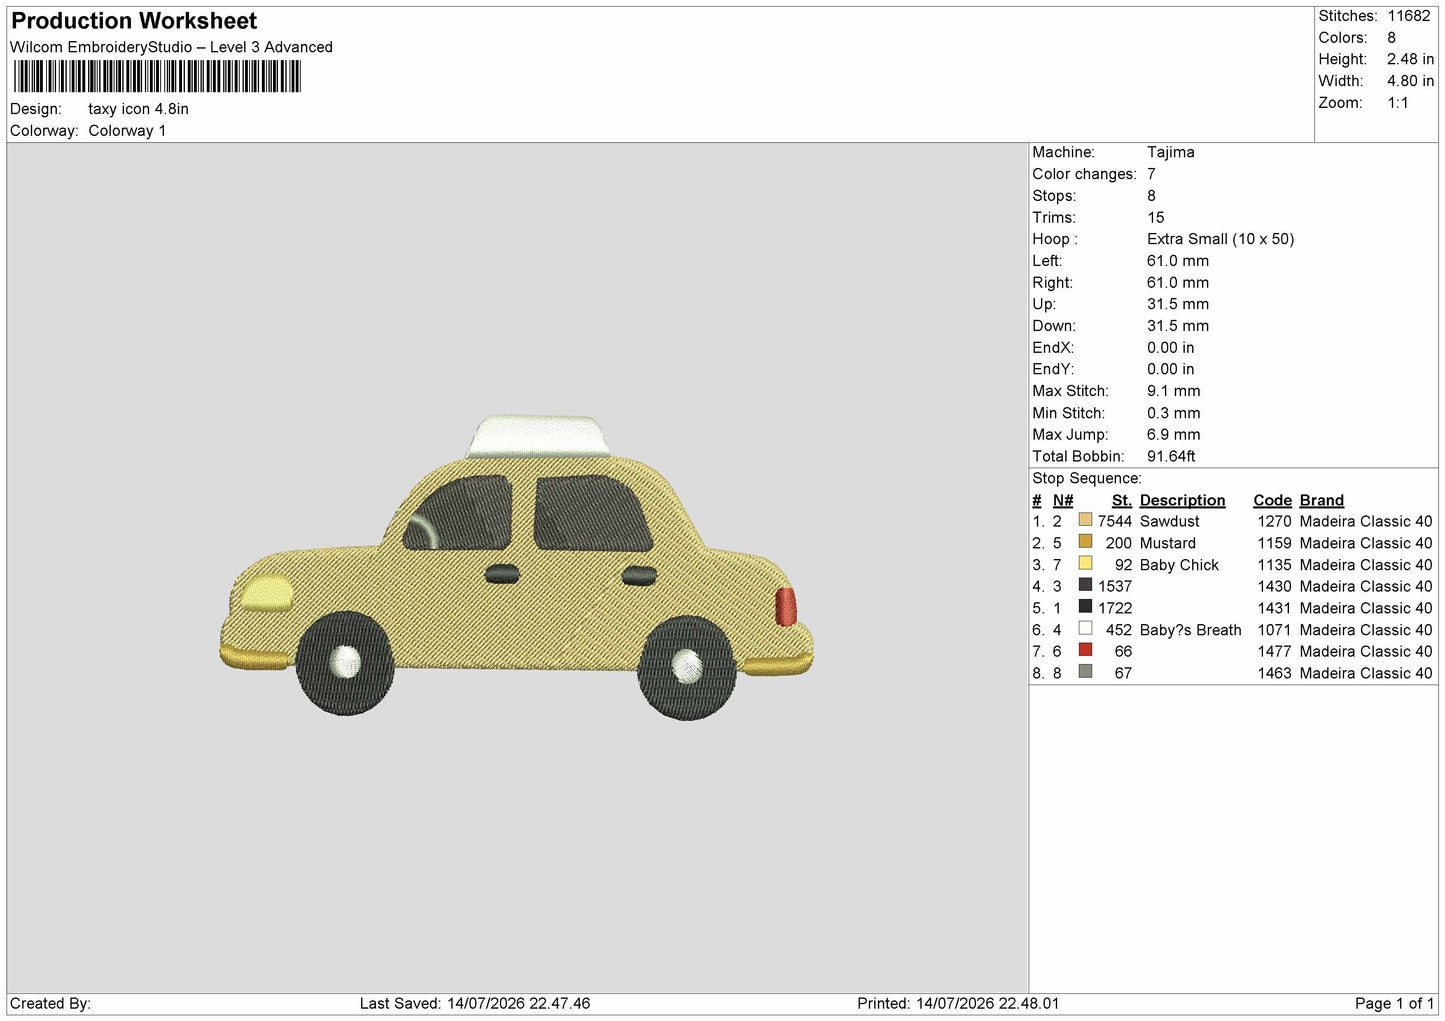Click the stitches count '11682'

coord(1409,16)
